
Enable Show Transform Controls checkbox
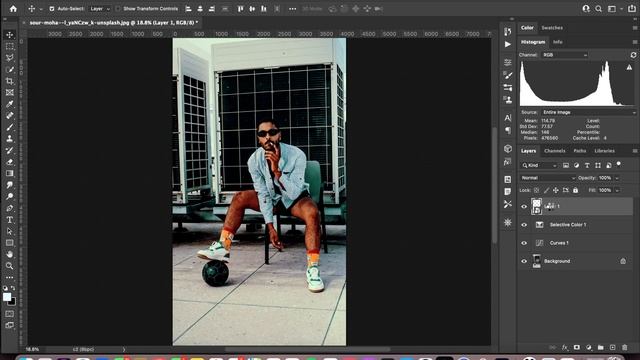[118, 9]
